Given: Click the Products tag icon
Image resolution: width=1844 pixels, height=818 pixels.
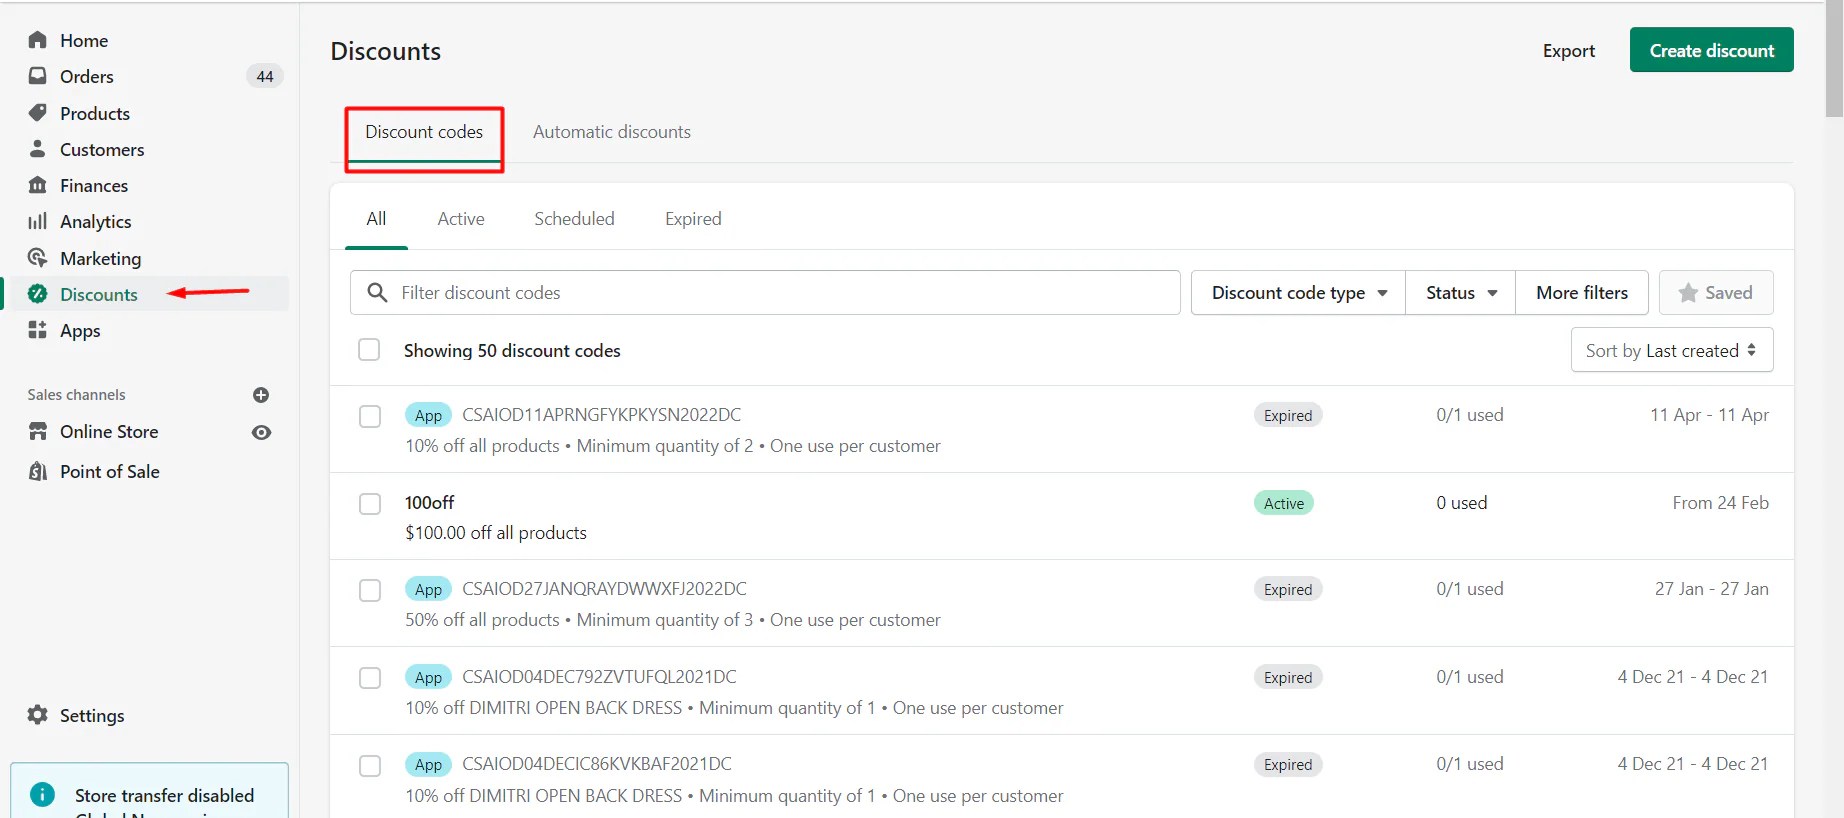Looking at the screenshot, I should click(38, 113).
